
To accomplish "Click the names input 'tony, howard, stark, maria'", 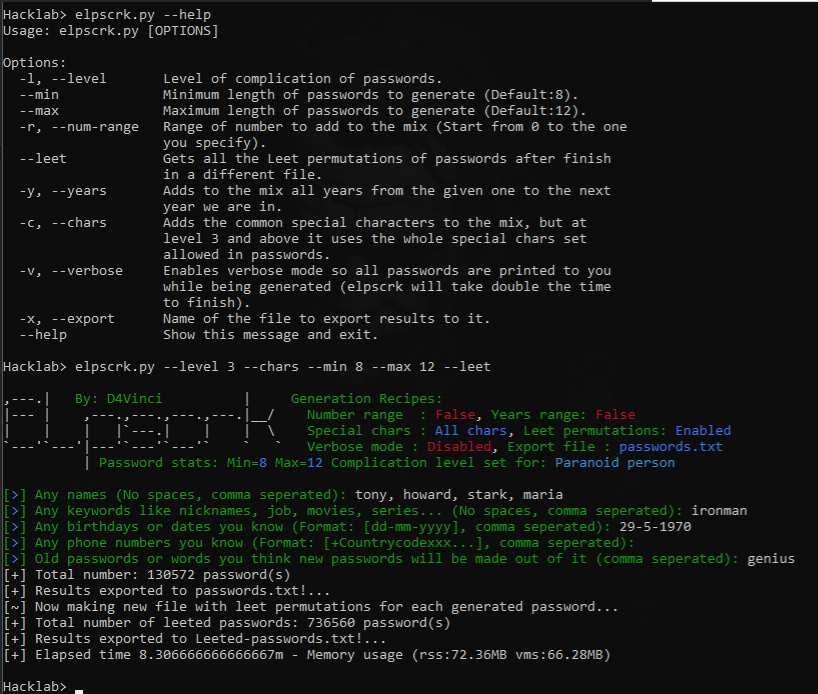I will pyautogui.click(x=459, y=495).
